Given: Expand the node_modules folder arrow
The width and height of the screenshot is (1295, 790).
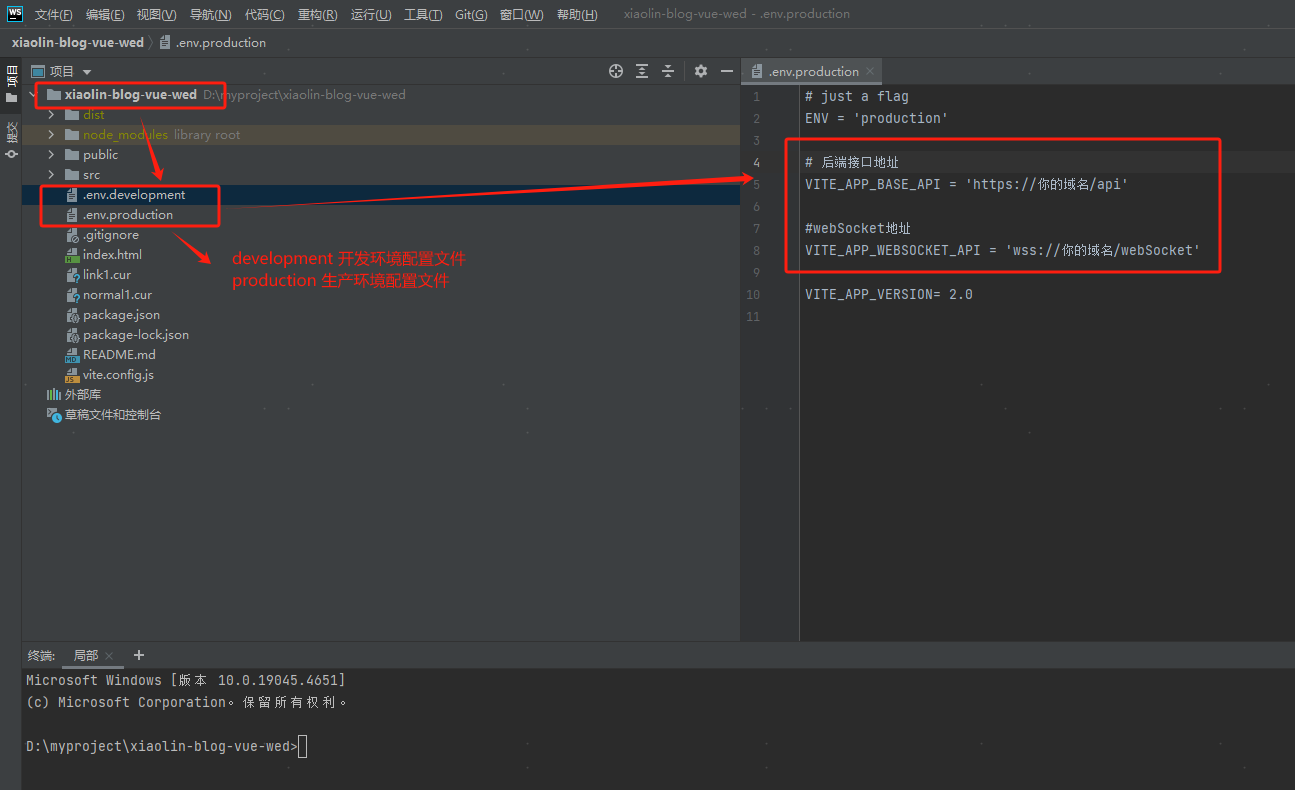Looking at the screenshot, I should pos(52,135).
